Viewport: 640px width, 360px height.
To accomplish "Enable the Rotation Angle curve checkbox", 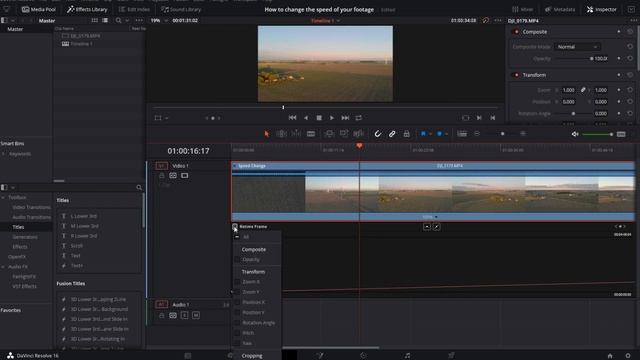I will click(x=237, y=323).
